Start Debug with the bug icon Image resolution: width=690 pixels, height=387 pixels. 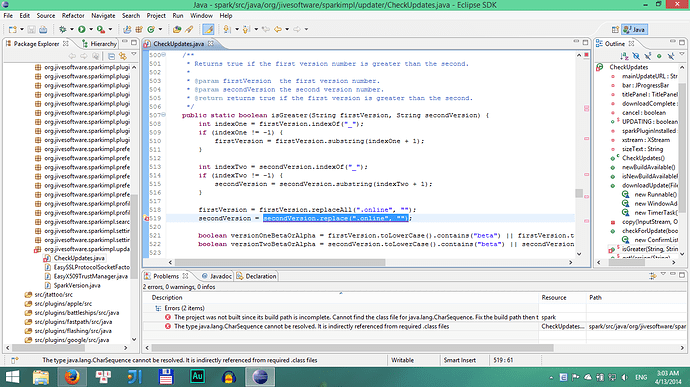point(62,29)
